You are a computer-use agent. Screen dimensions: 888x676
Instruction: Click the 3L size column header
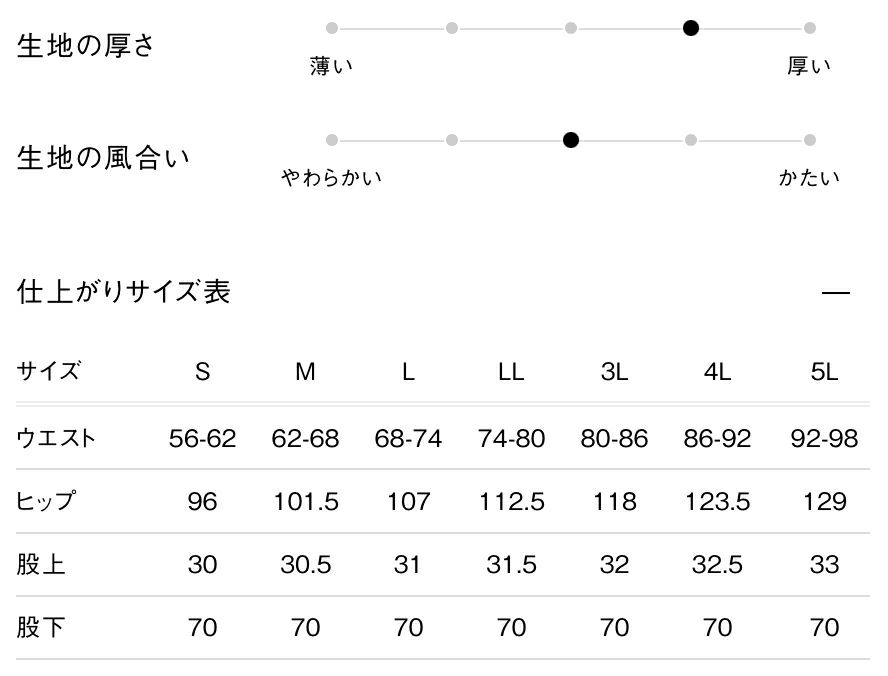[x=614, y=372]
